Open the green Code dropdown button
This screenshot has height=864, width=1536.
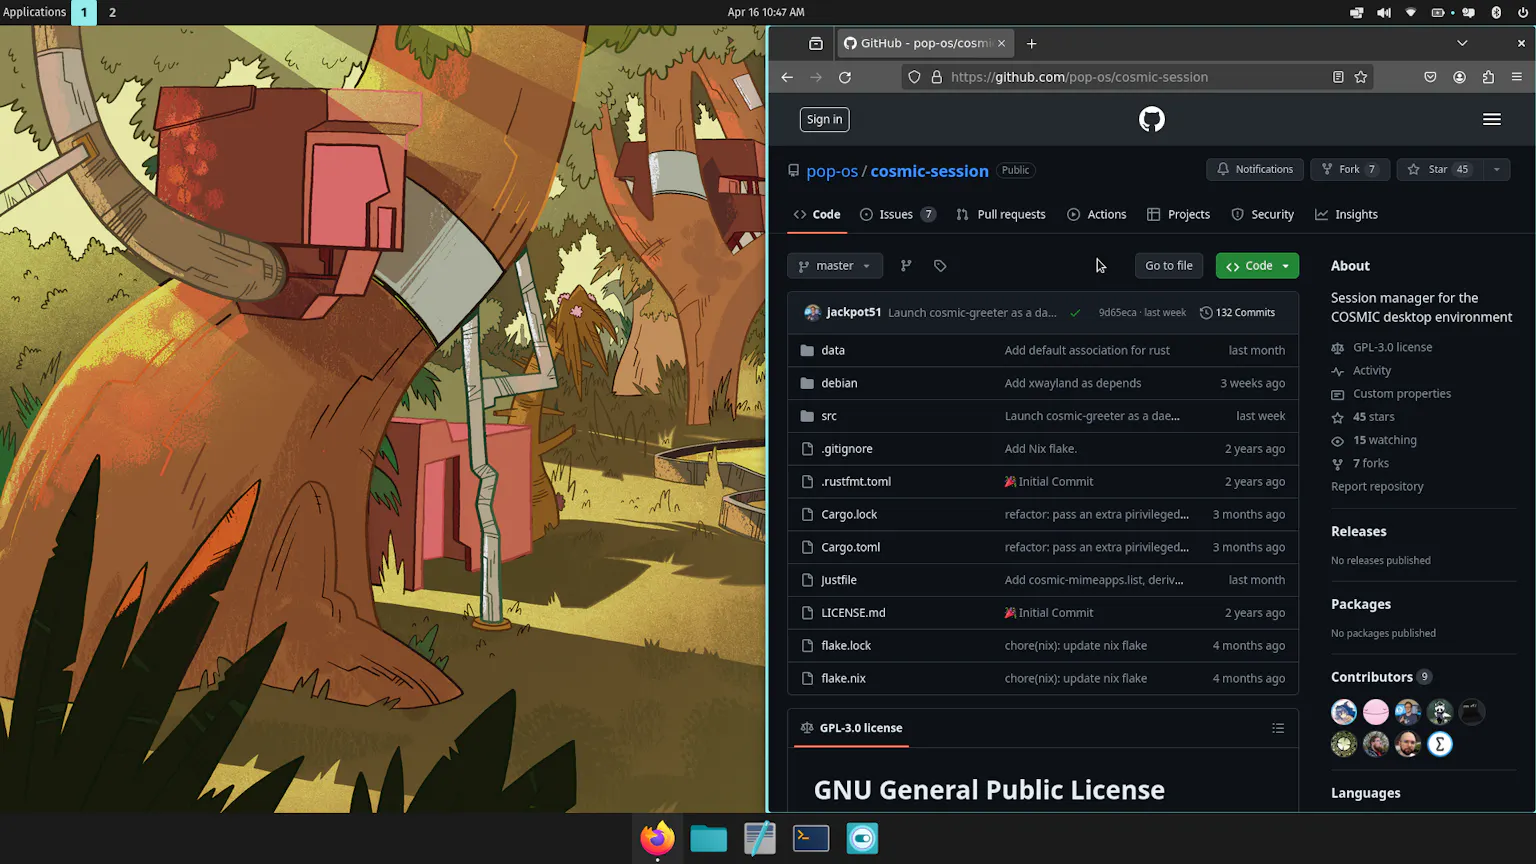click(x=1257, y=266)
